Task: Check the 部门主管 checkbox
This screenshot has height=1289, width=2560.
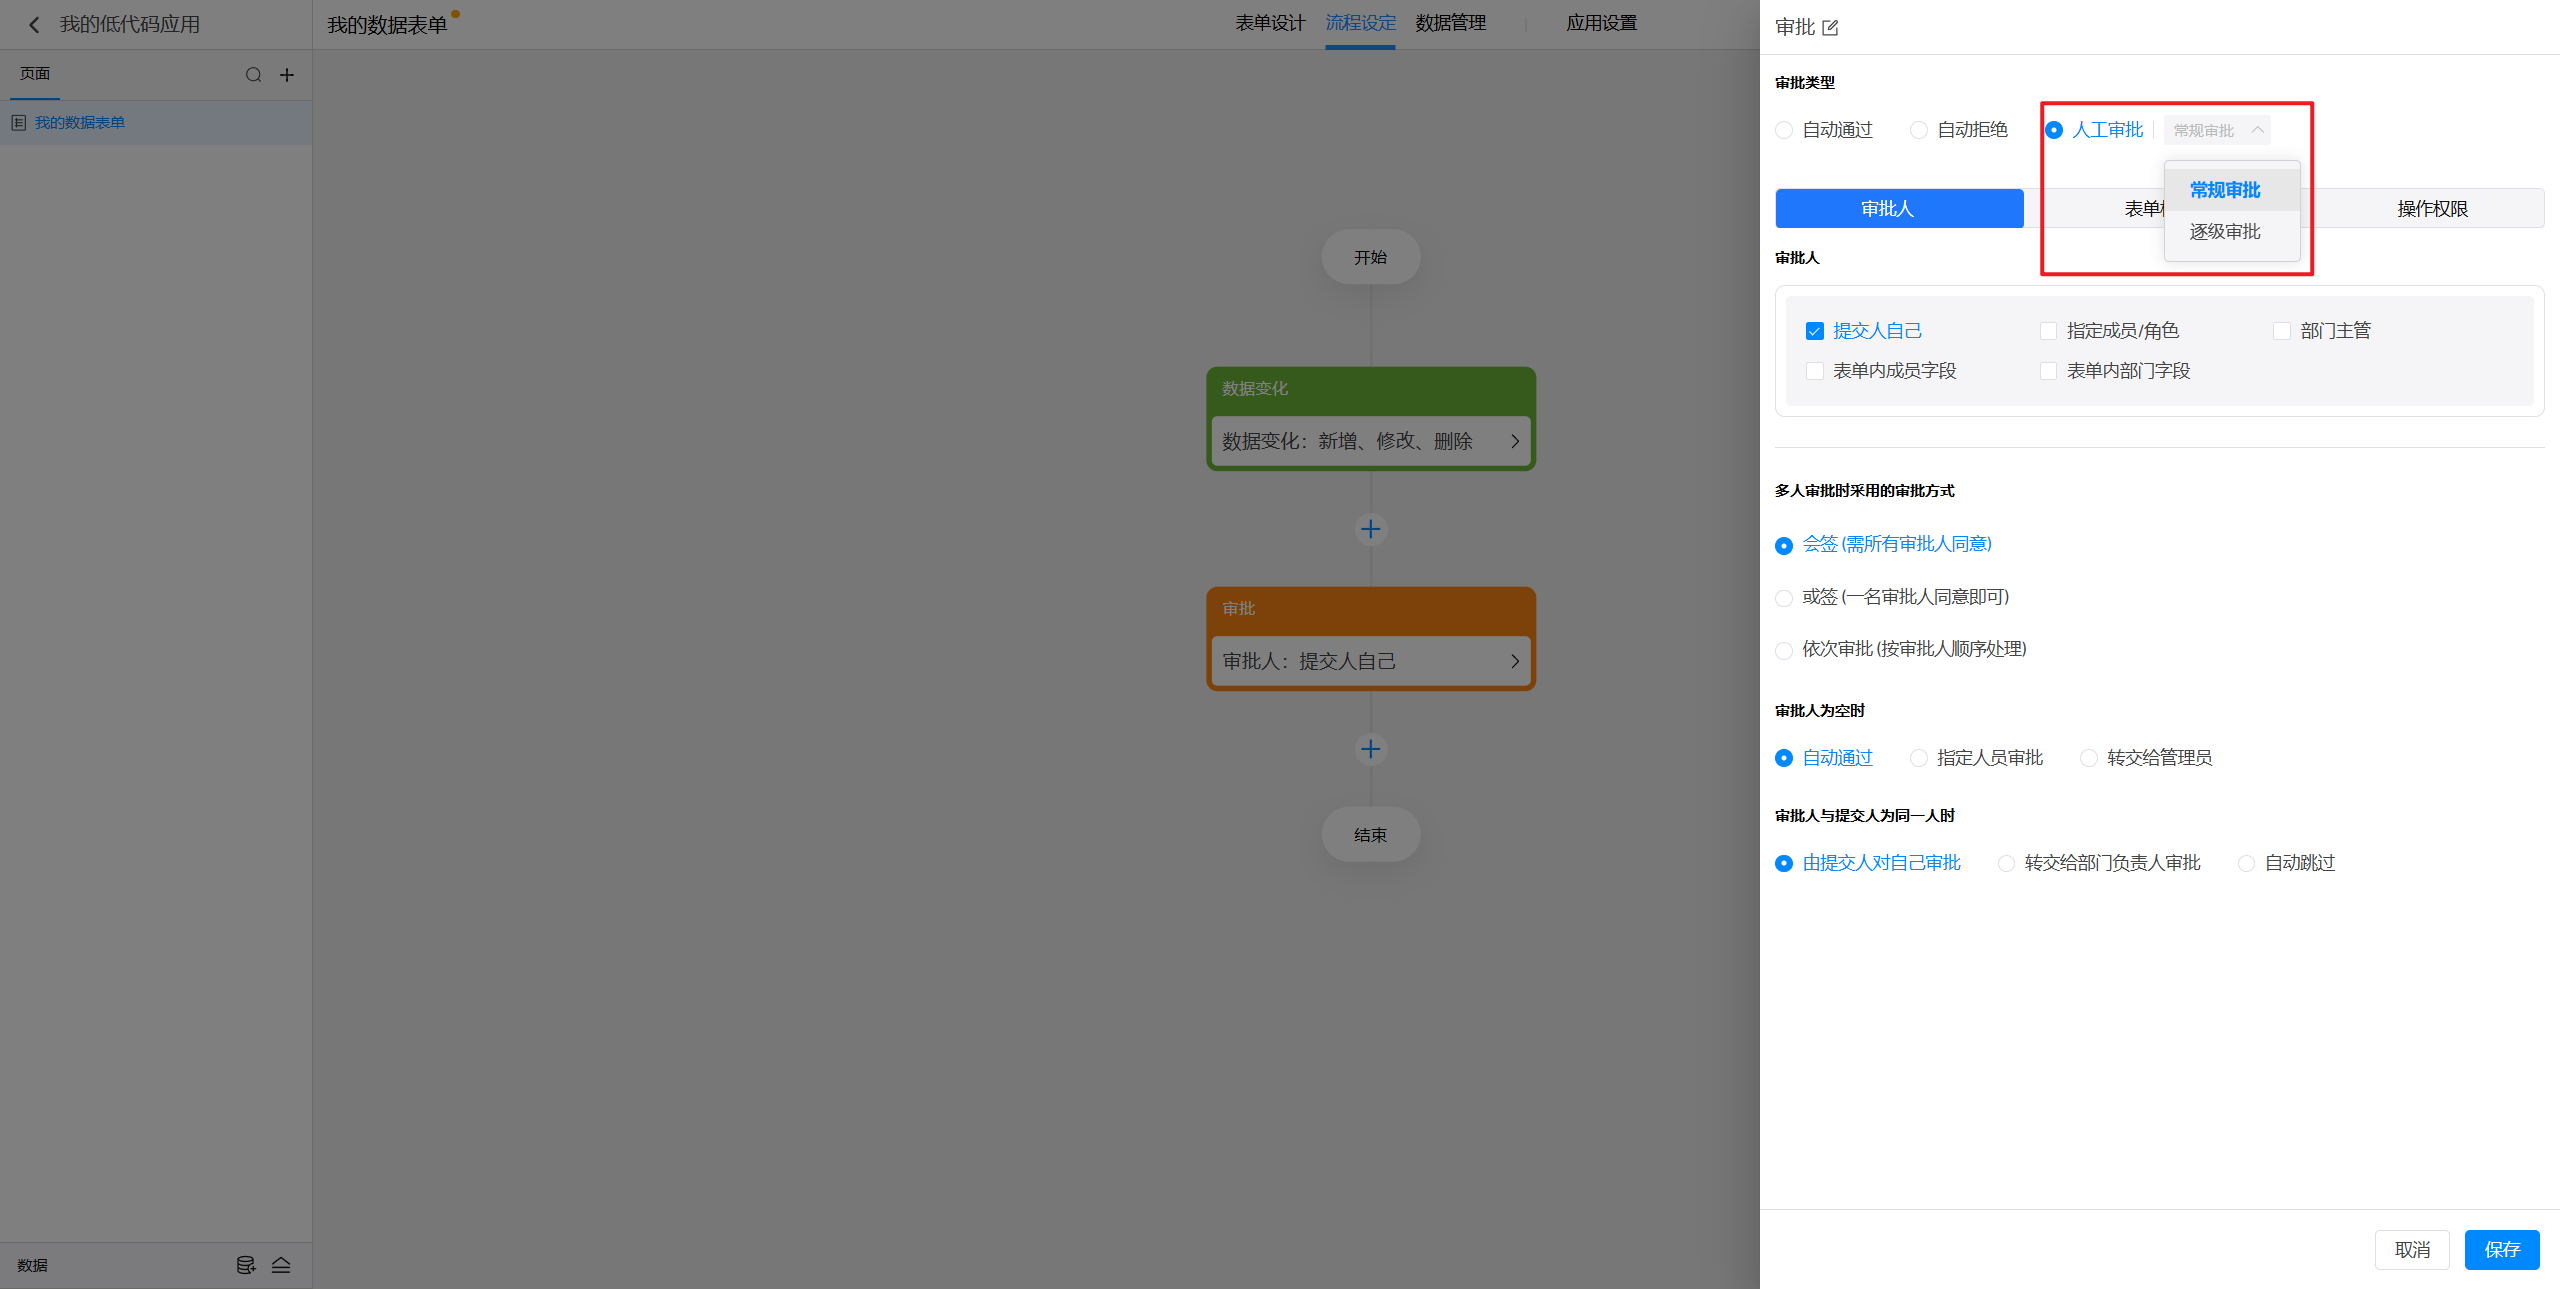Action: 2281,331
